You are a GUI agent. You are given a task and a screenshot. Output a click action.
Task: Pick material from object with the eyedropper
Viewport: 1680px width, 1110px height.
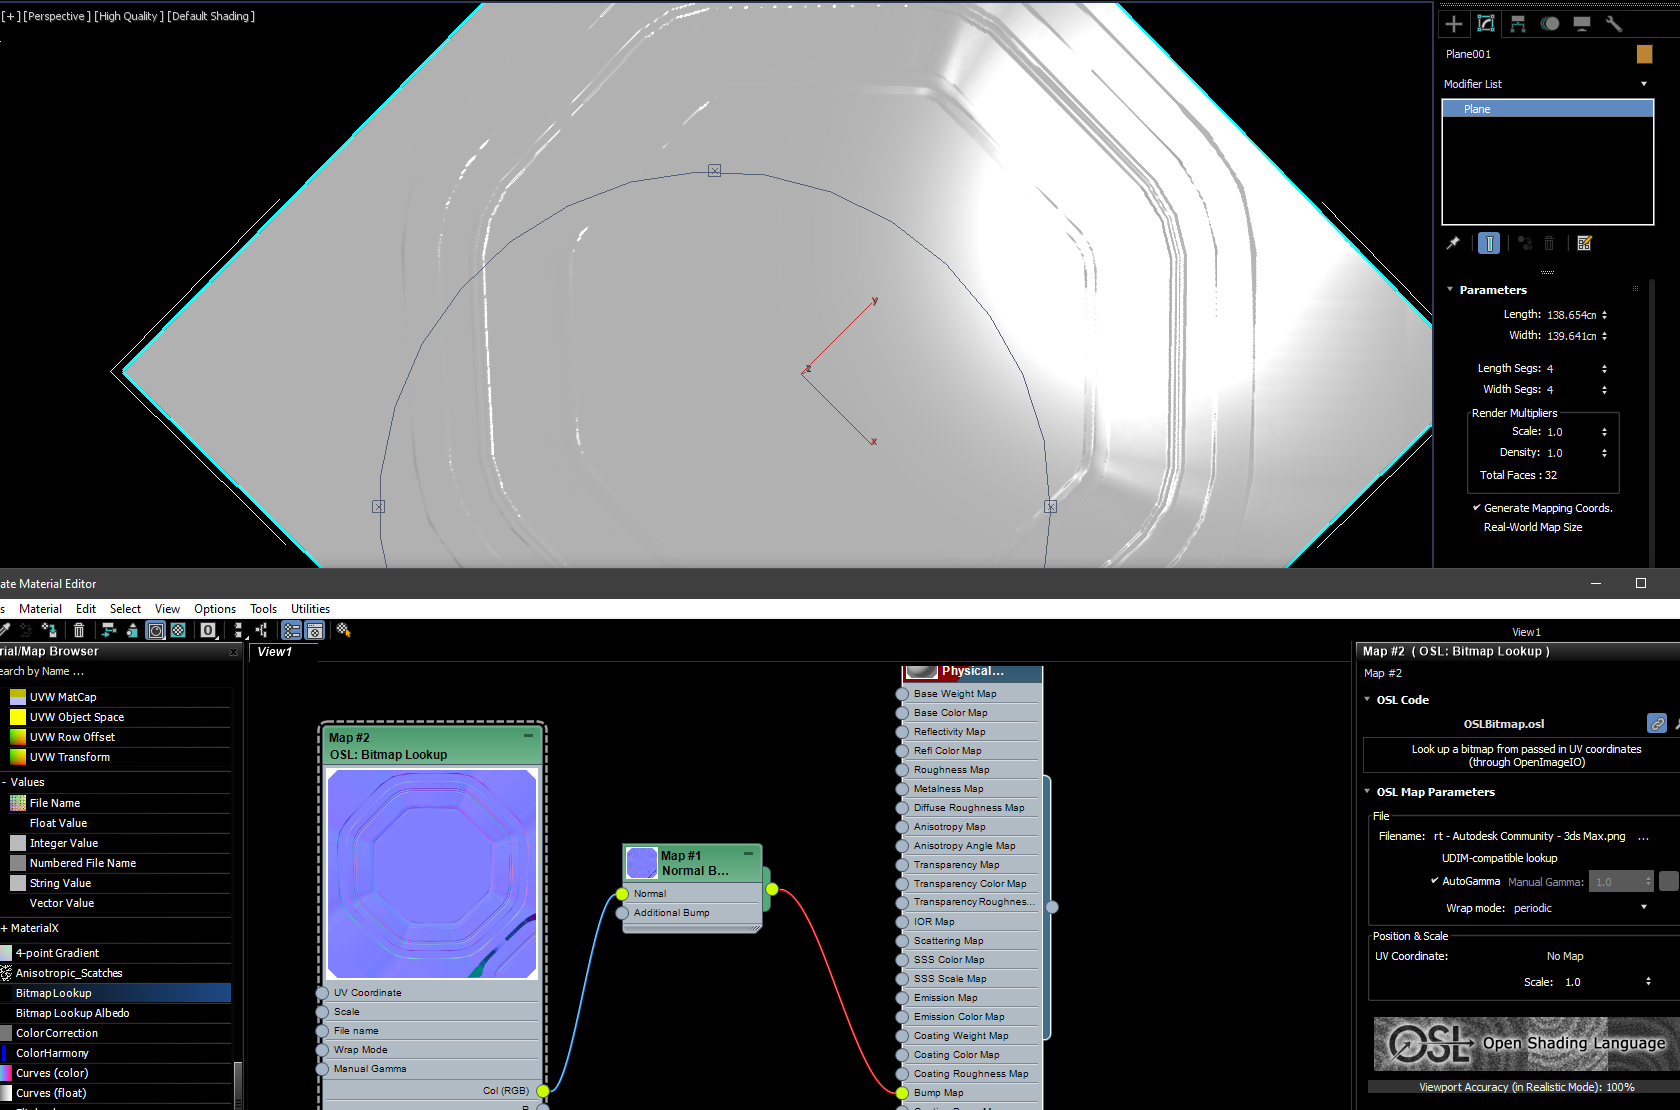pyautogui.click(x=5, y=630)
